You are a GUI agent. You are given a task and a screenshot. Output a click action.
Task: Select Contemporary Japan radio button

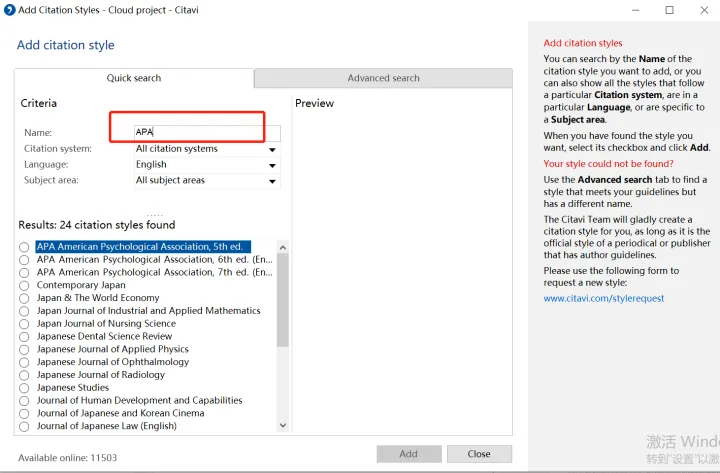[x=24, y=286]
